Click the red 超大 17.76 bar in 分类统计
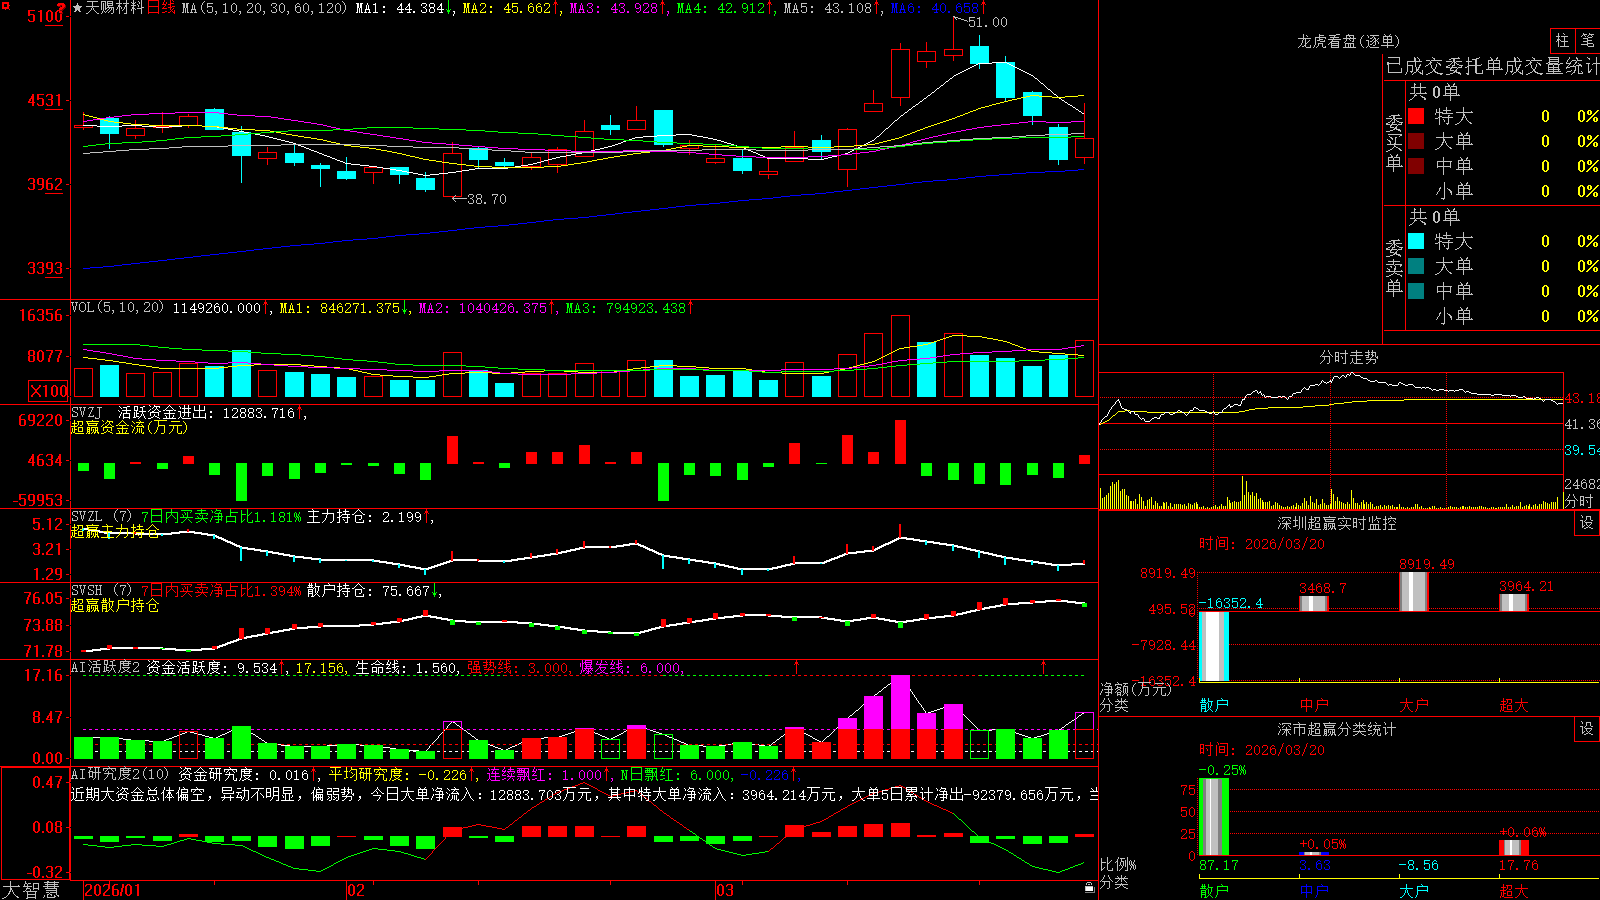Screen dimensions: 1600x900 1514,848
